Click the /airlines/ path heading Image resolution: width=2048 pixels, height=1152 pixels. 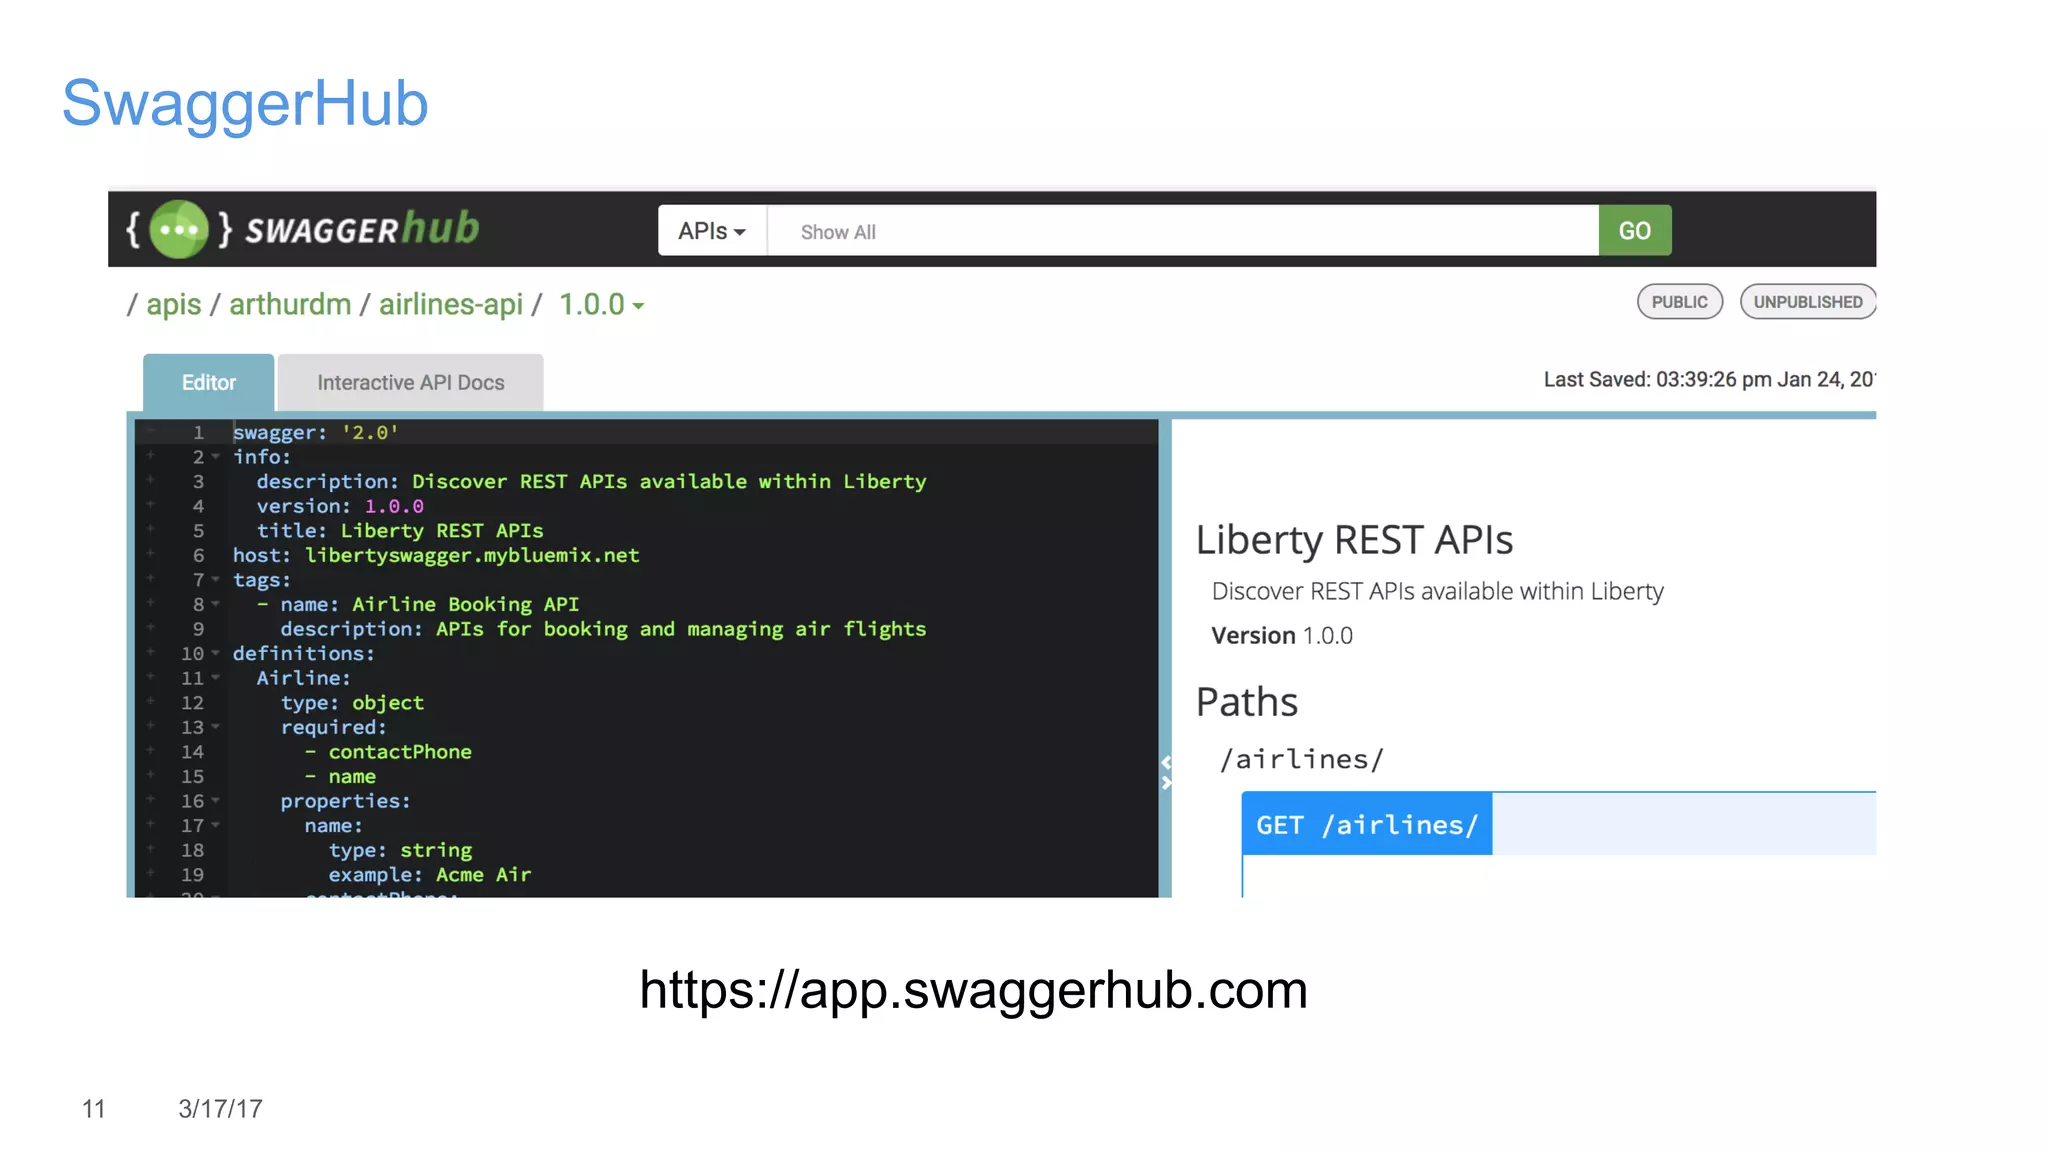point(1301,759)
